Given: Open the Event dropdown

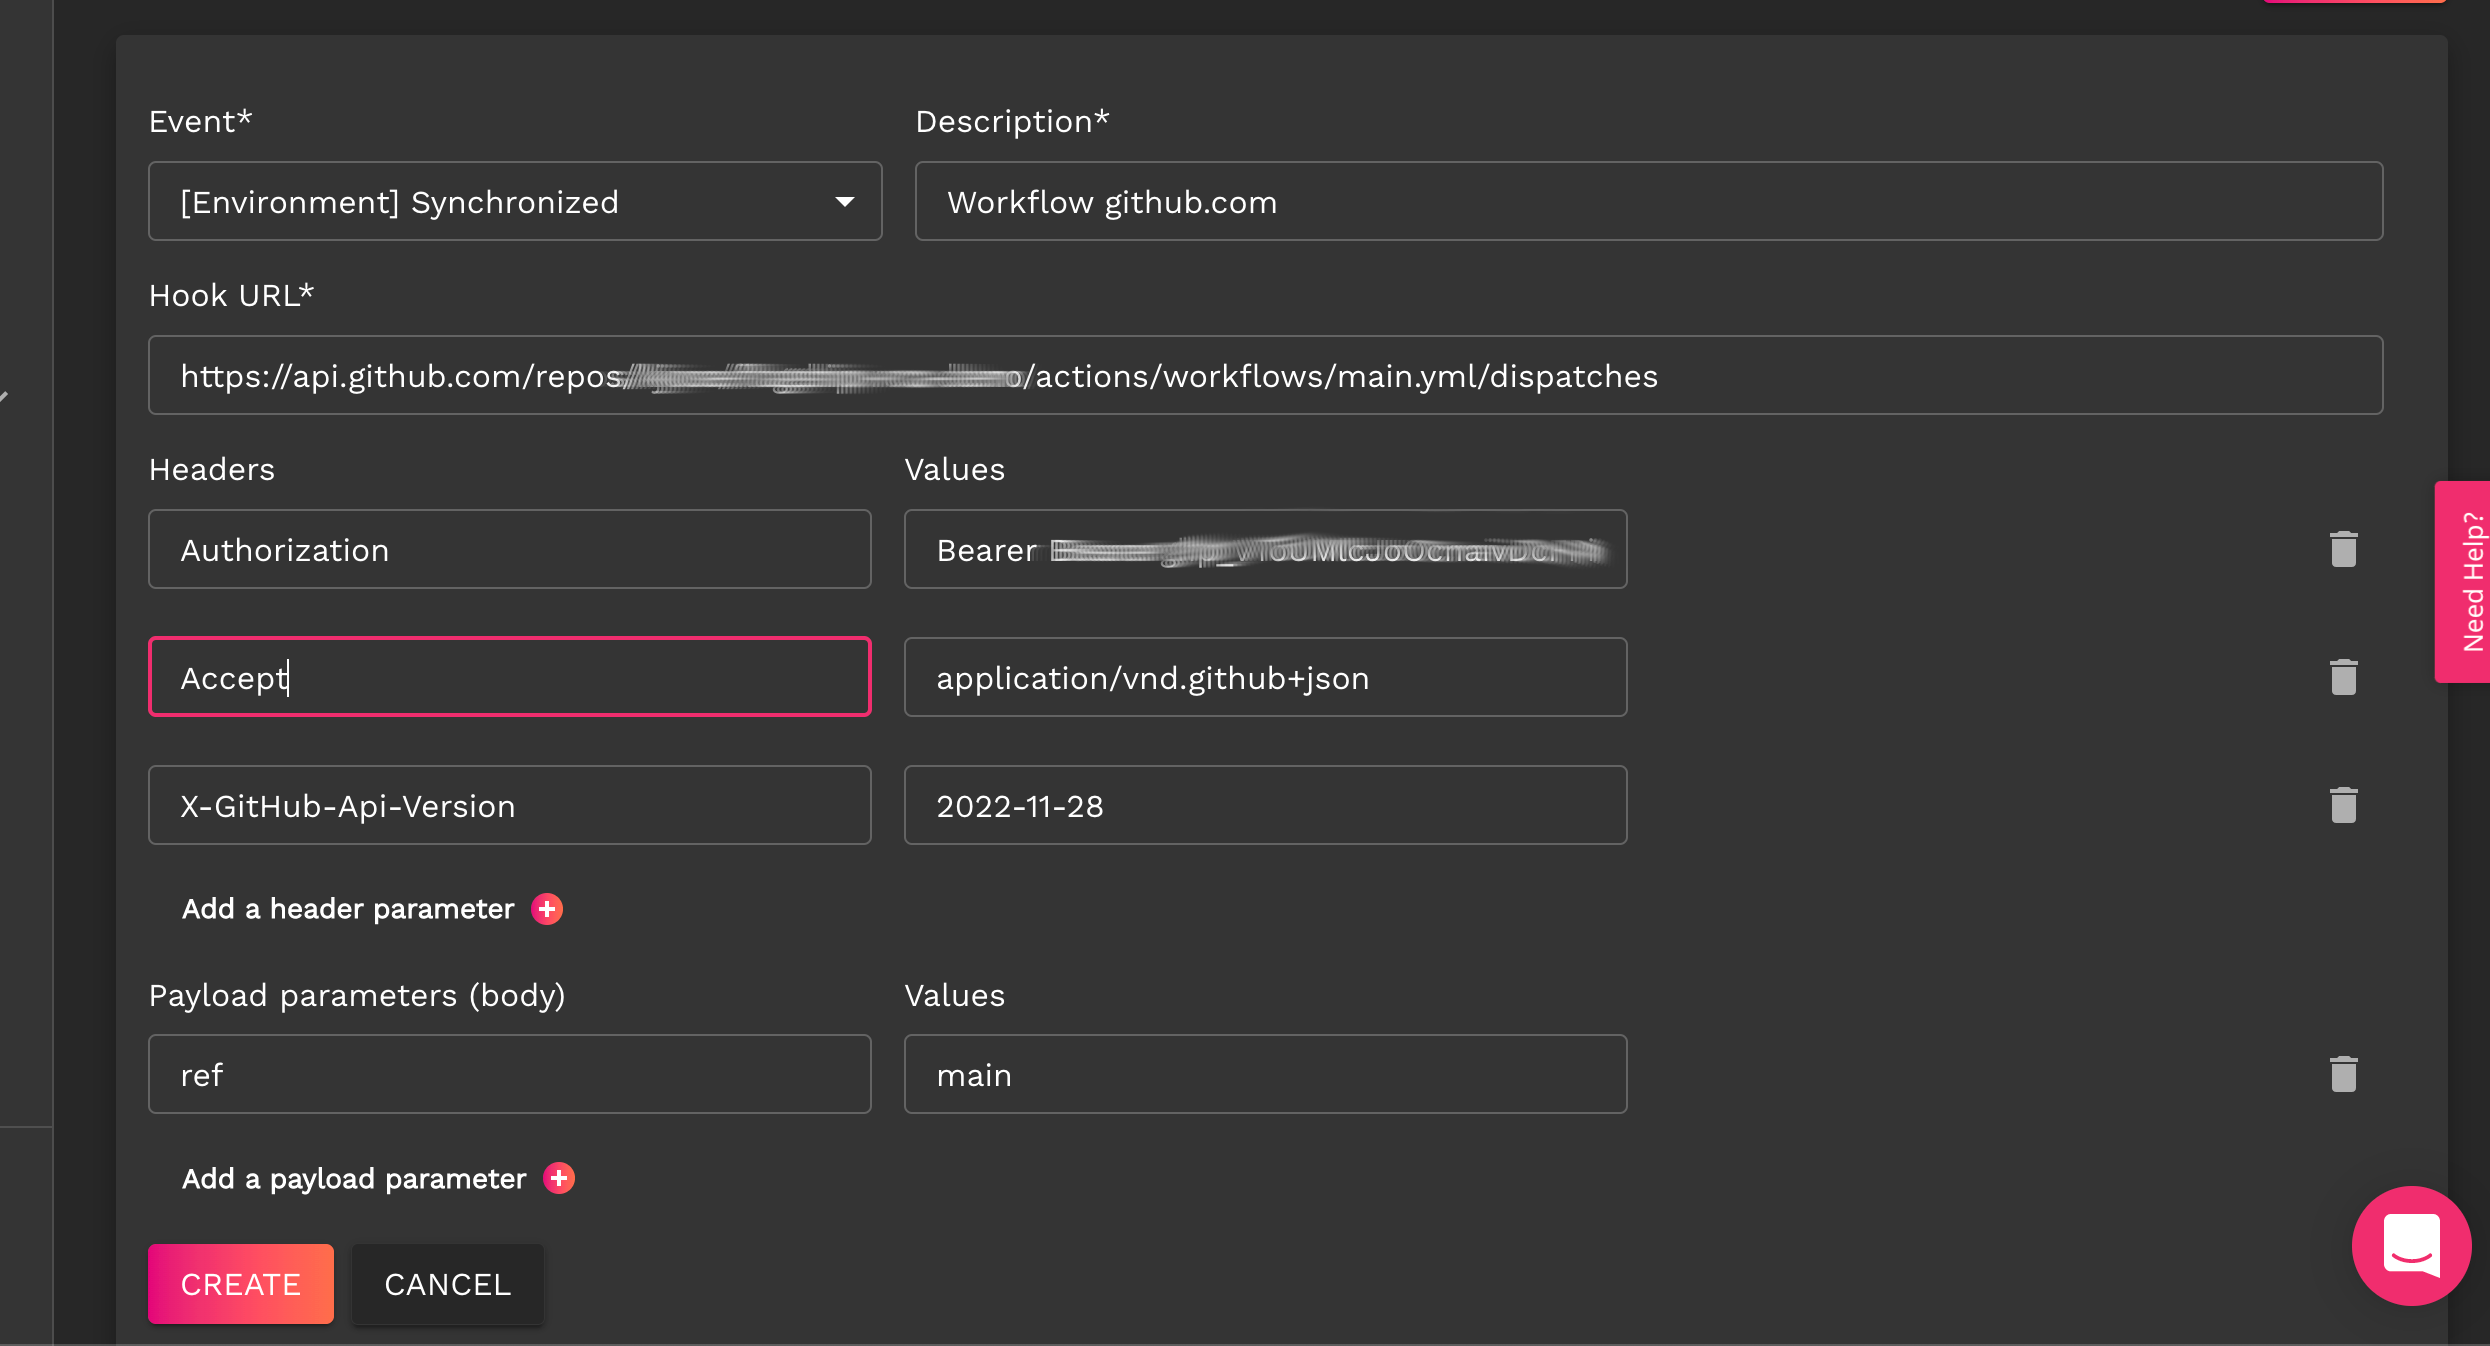Looking at the screenshot, I should click(x=515, y=201).
